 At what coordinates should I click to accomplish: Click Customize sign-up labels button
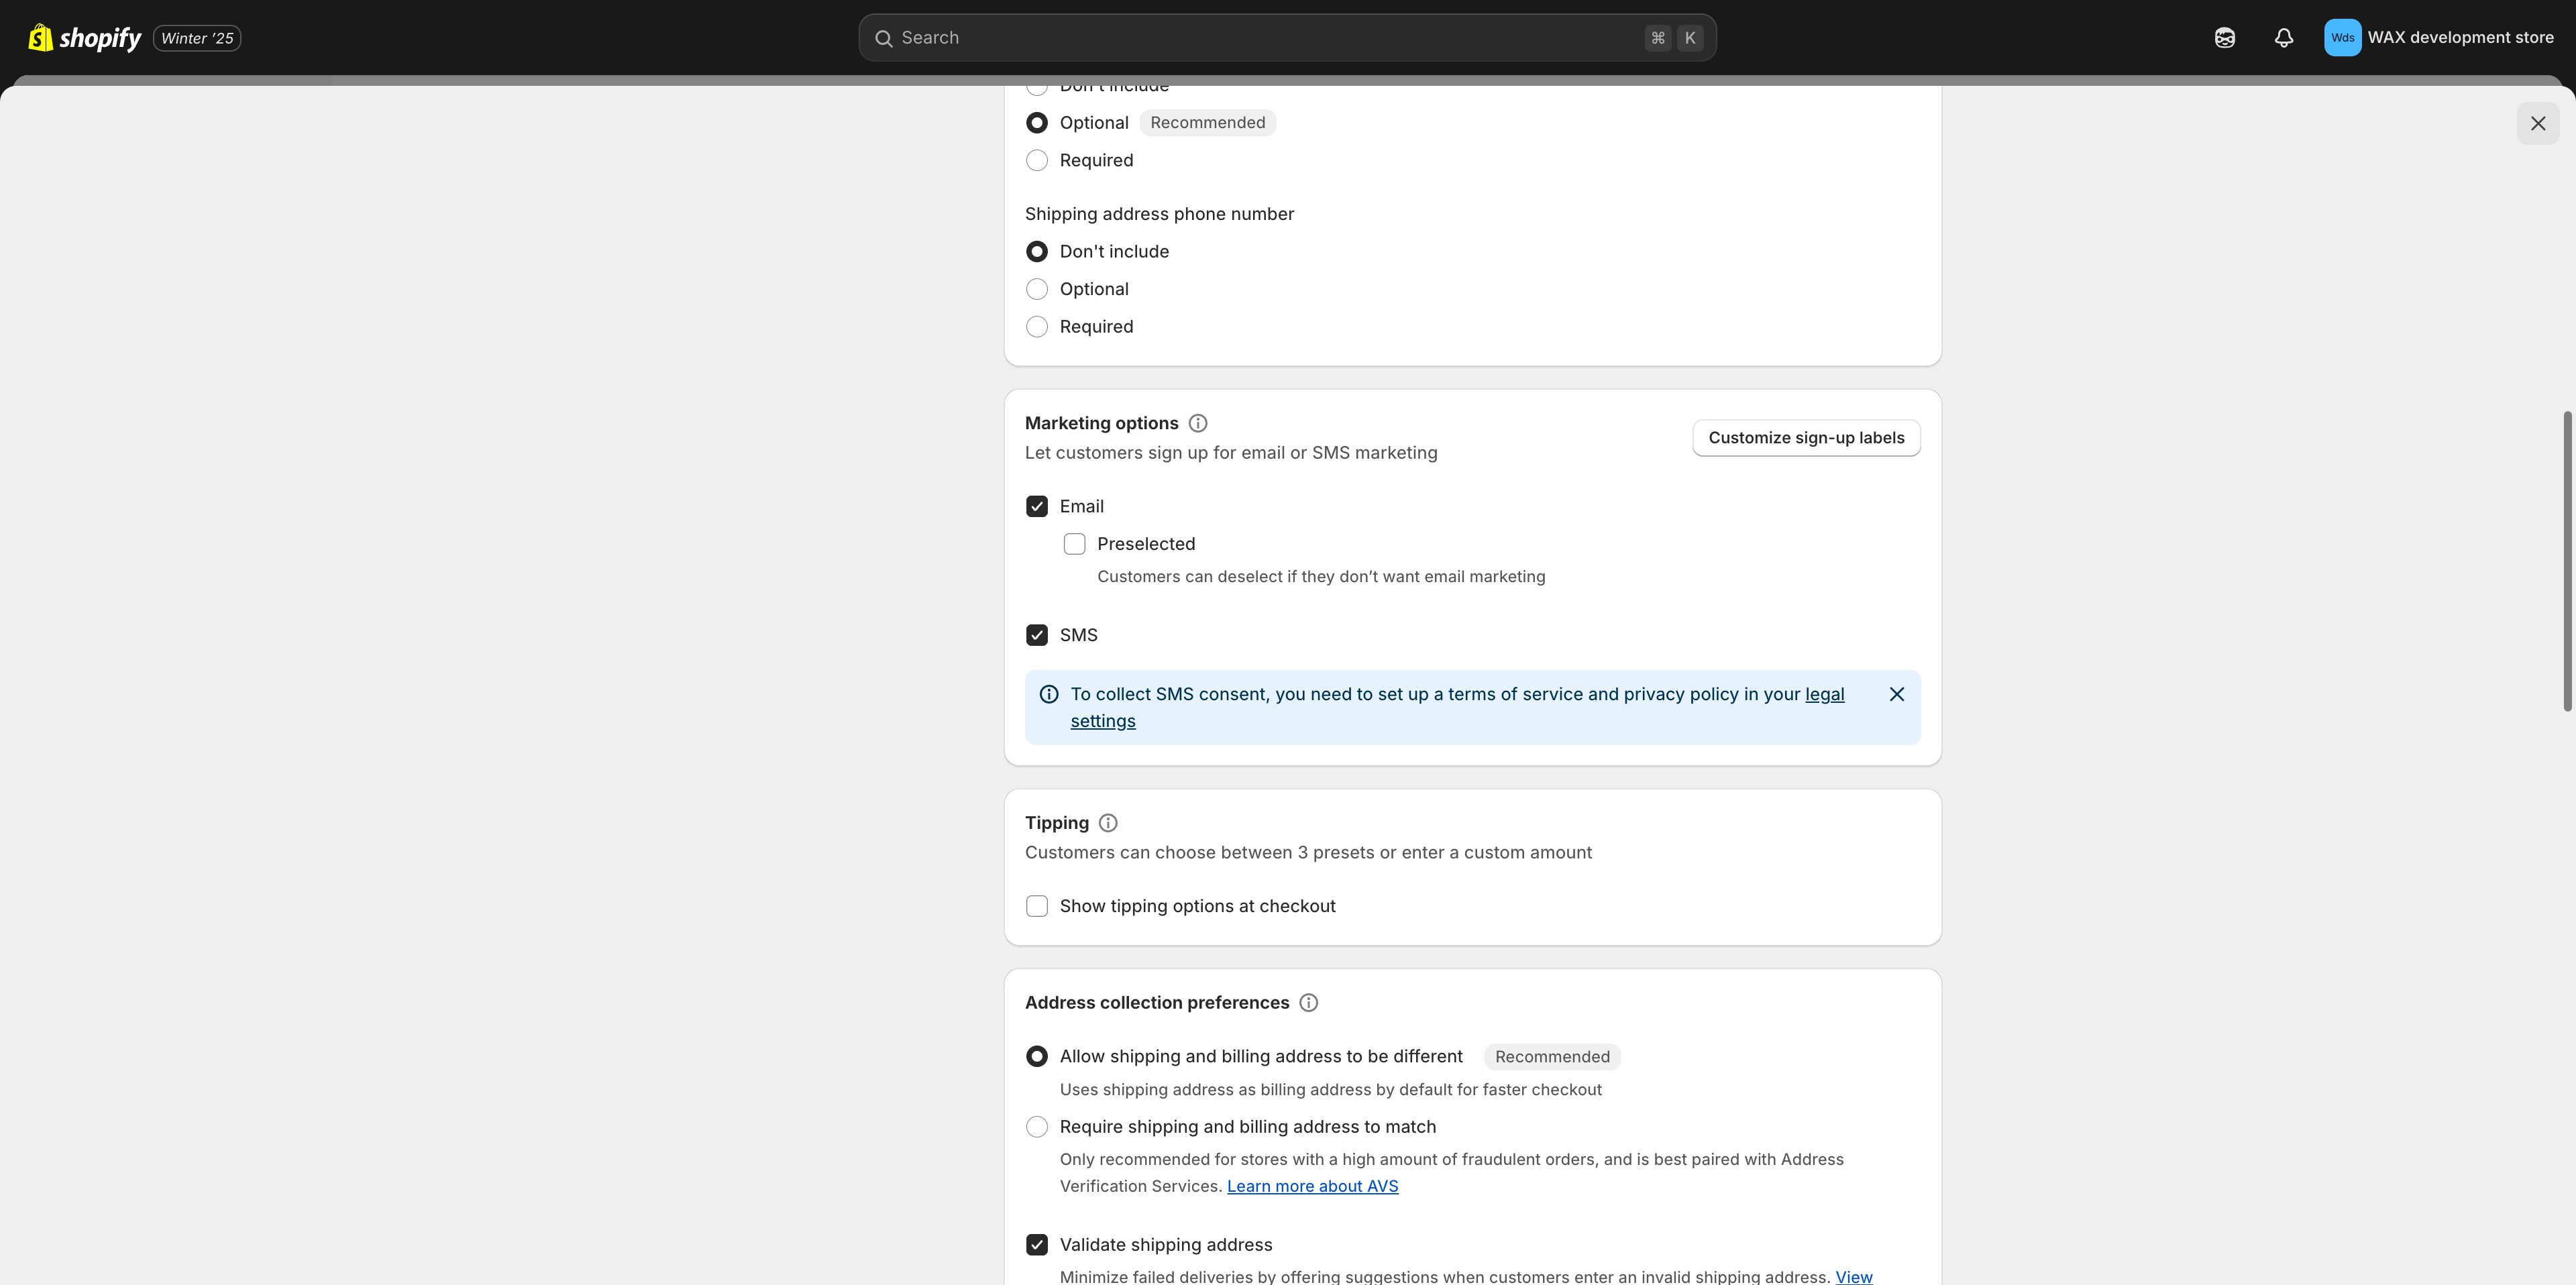tap(1805, 438)
